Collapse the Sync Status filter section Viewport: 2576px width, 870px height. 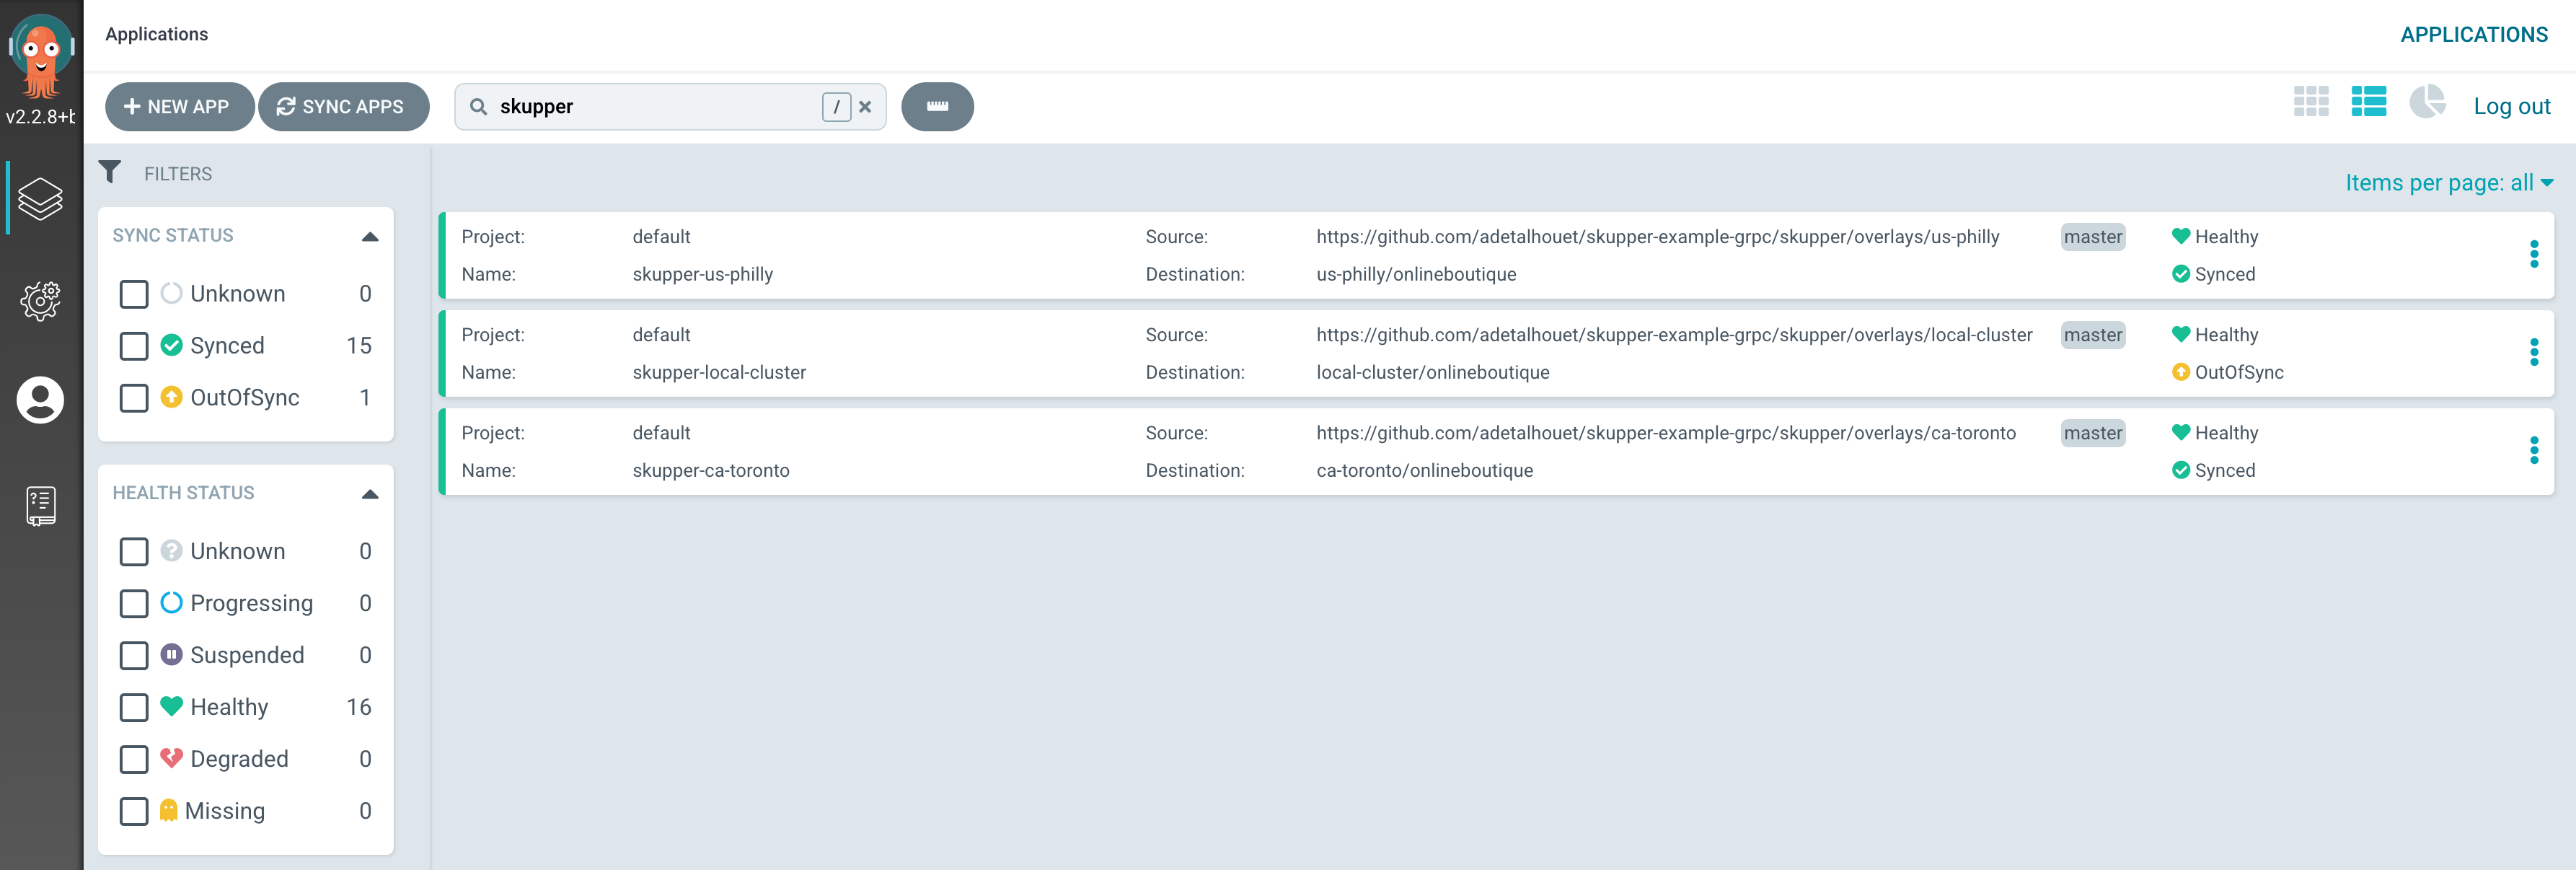point(370,237)
